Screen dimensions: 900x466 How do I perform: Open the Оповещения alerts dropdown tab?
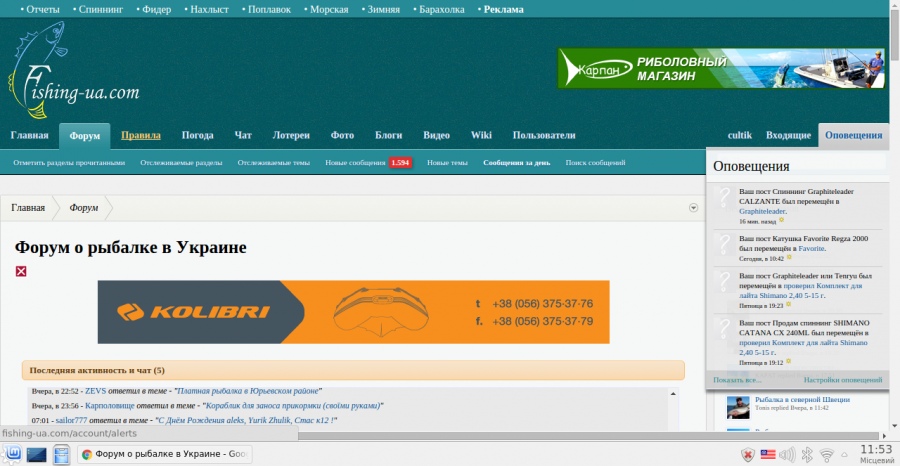[x=853, y=136]
